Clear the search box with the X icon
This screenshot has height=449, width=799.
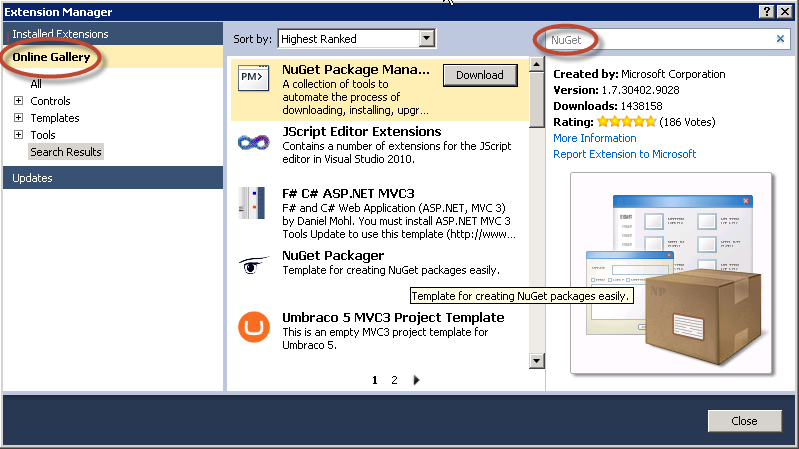(780, 39)
